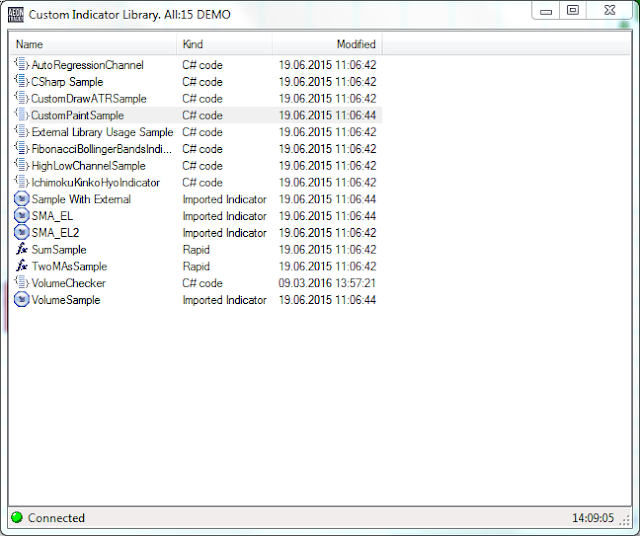Image resolution: width=640 pixels, height=536 pixels.
Task: Click the Connected status text
Action: point(56,518)
